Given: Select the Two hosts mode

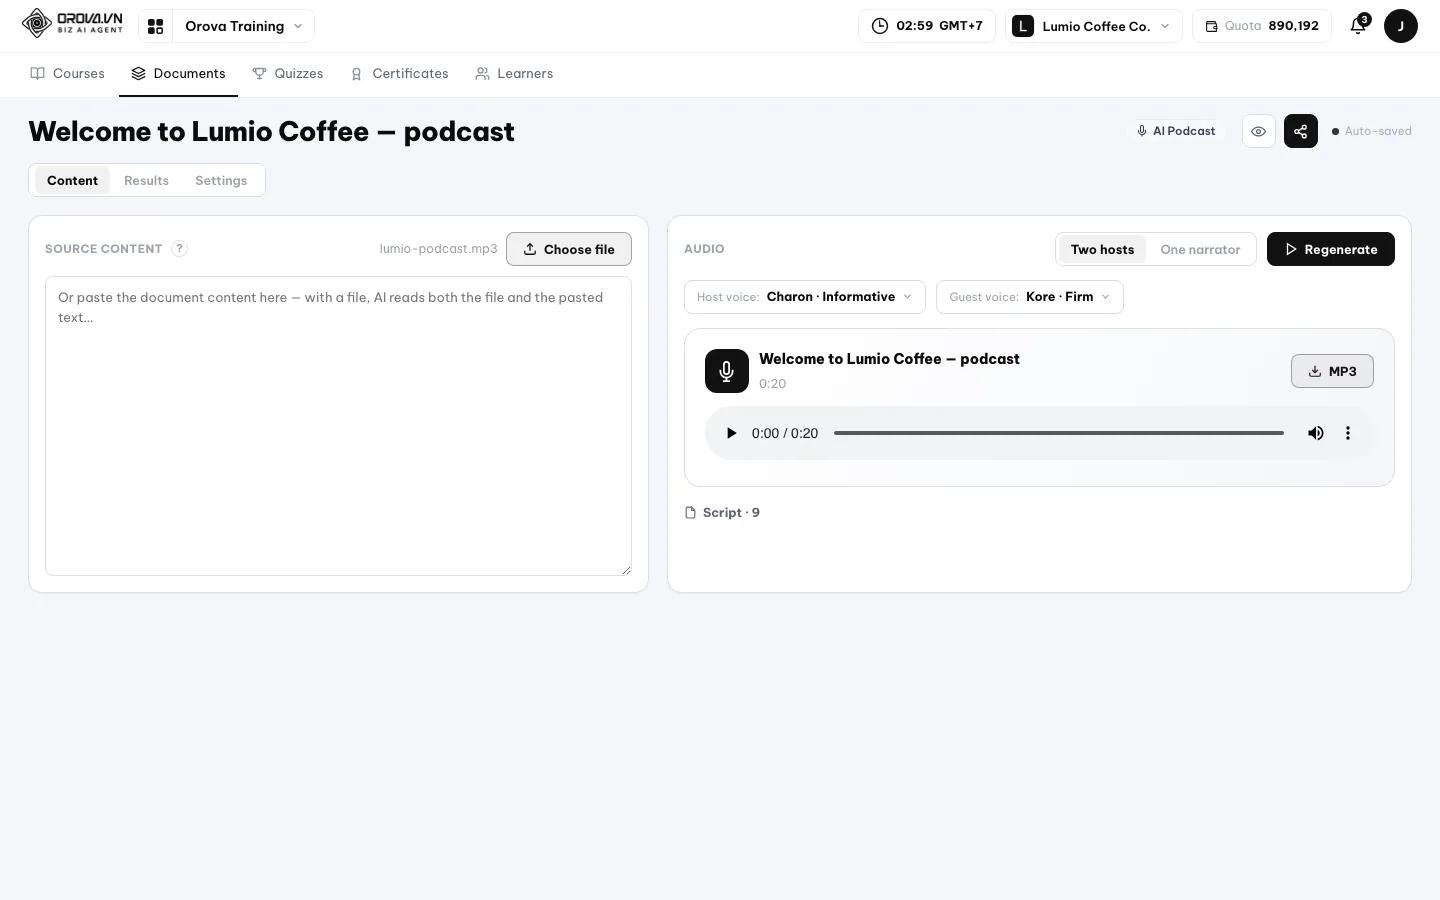Looking at the screenshot, I should 1102,249.
